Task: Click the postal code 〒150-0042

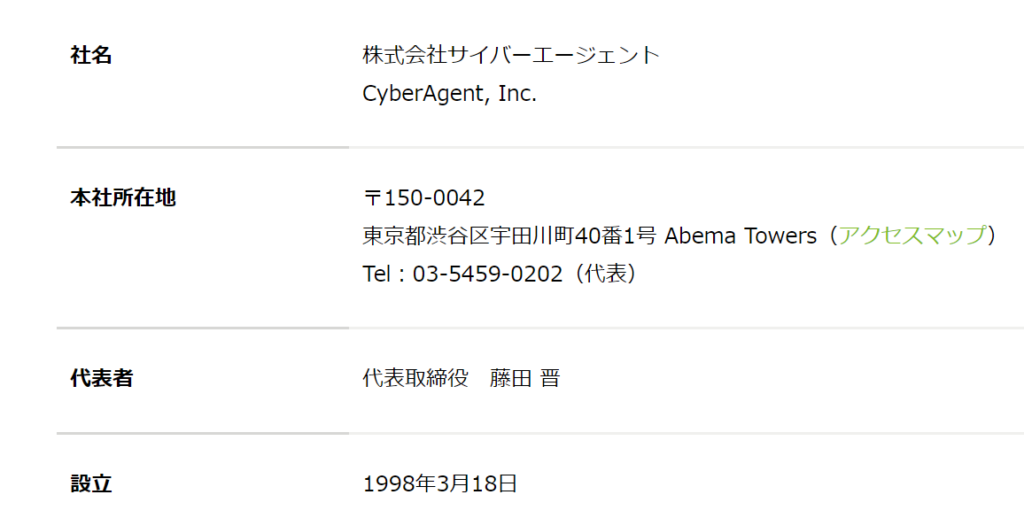Action: [424, 197]
